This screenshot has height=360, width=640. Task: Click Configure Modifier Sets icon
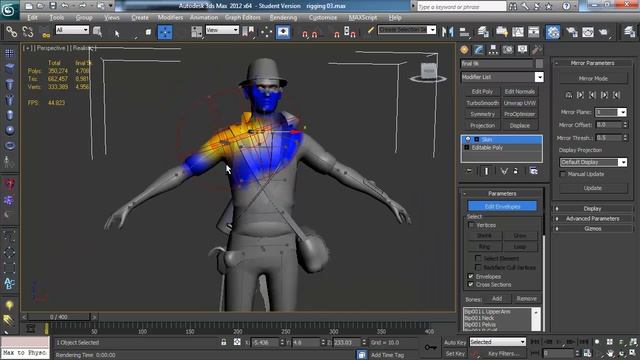click(533, 171)
